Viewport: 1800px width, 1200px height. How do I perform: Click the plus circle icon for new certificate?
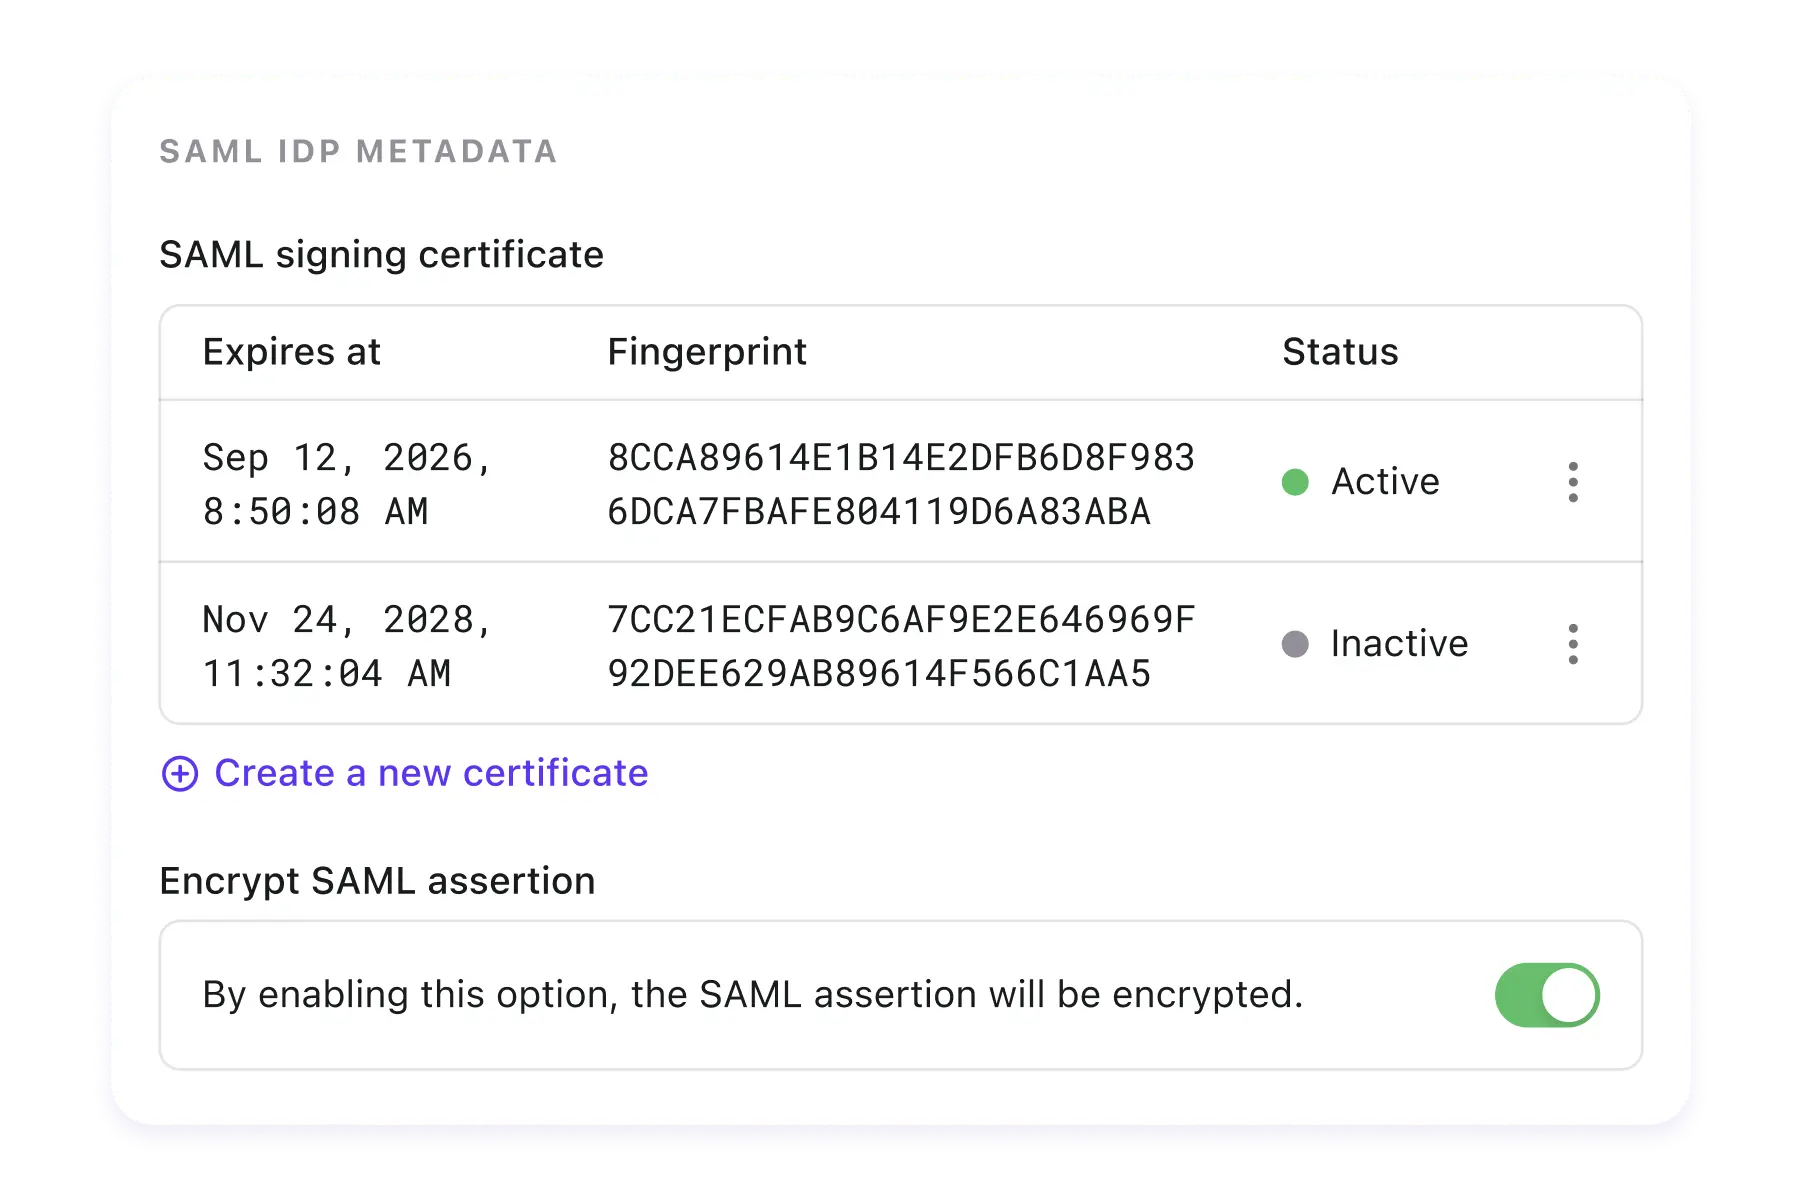click(x=180, y=774)
